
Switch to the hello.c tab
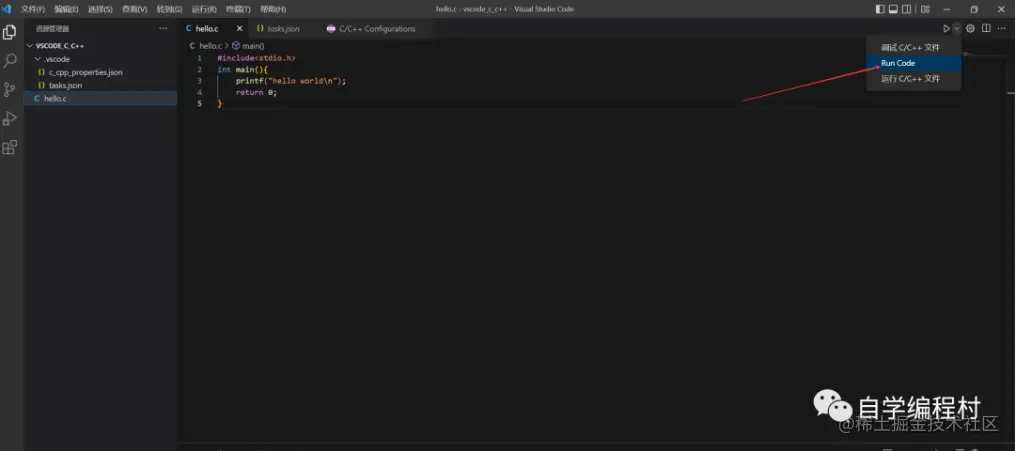coord(213,29)
